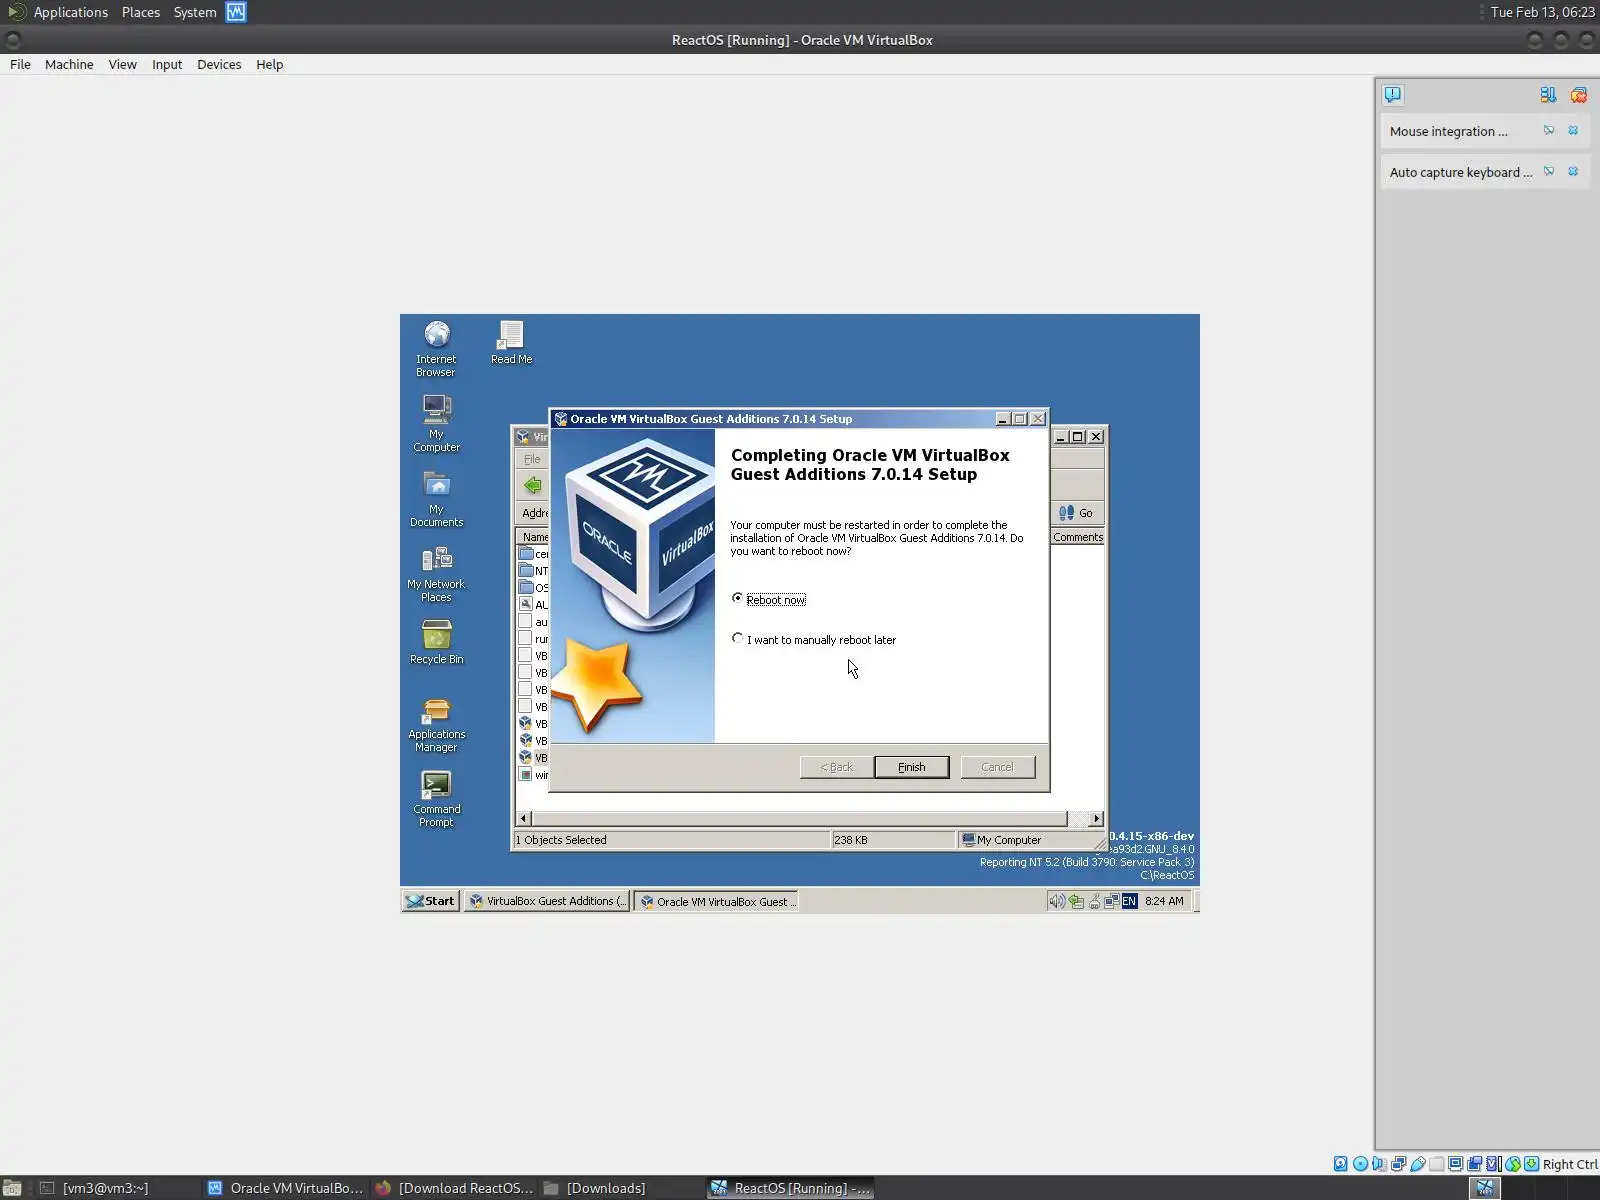The image size is (1600, 1200).
Task: Click the Finish button in setup wizard
Action: pos(911,767)
